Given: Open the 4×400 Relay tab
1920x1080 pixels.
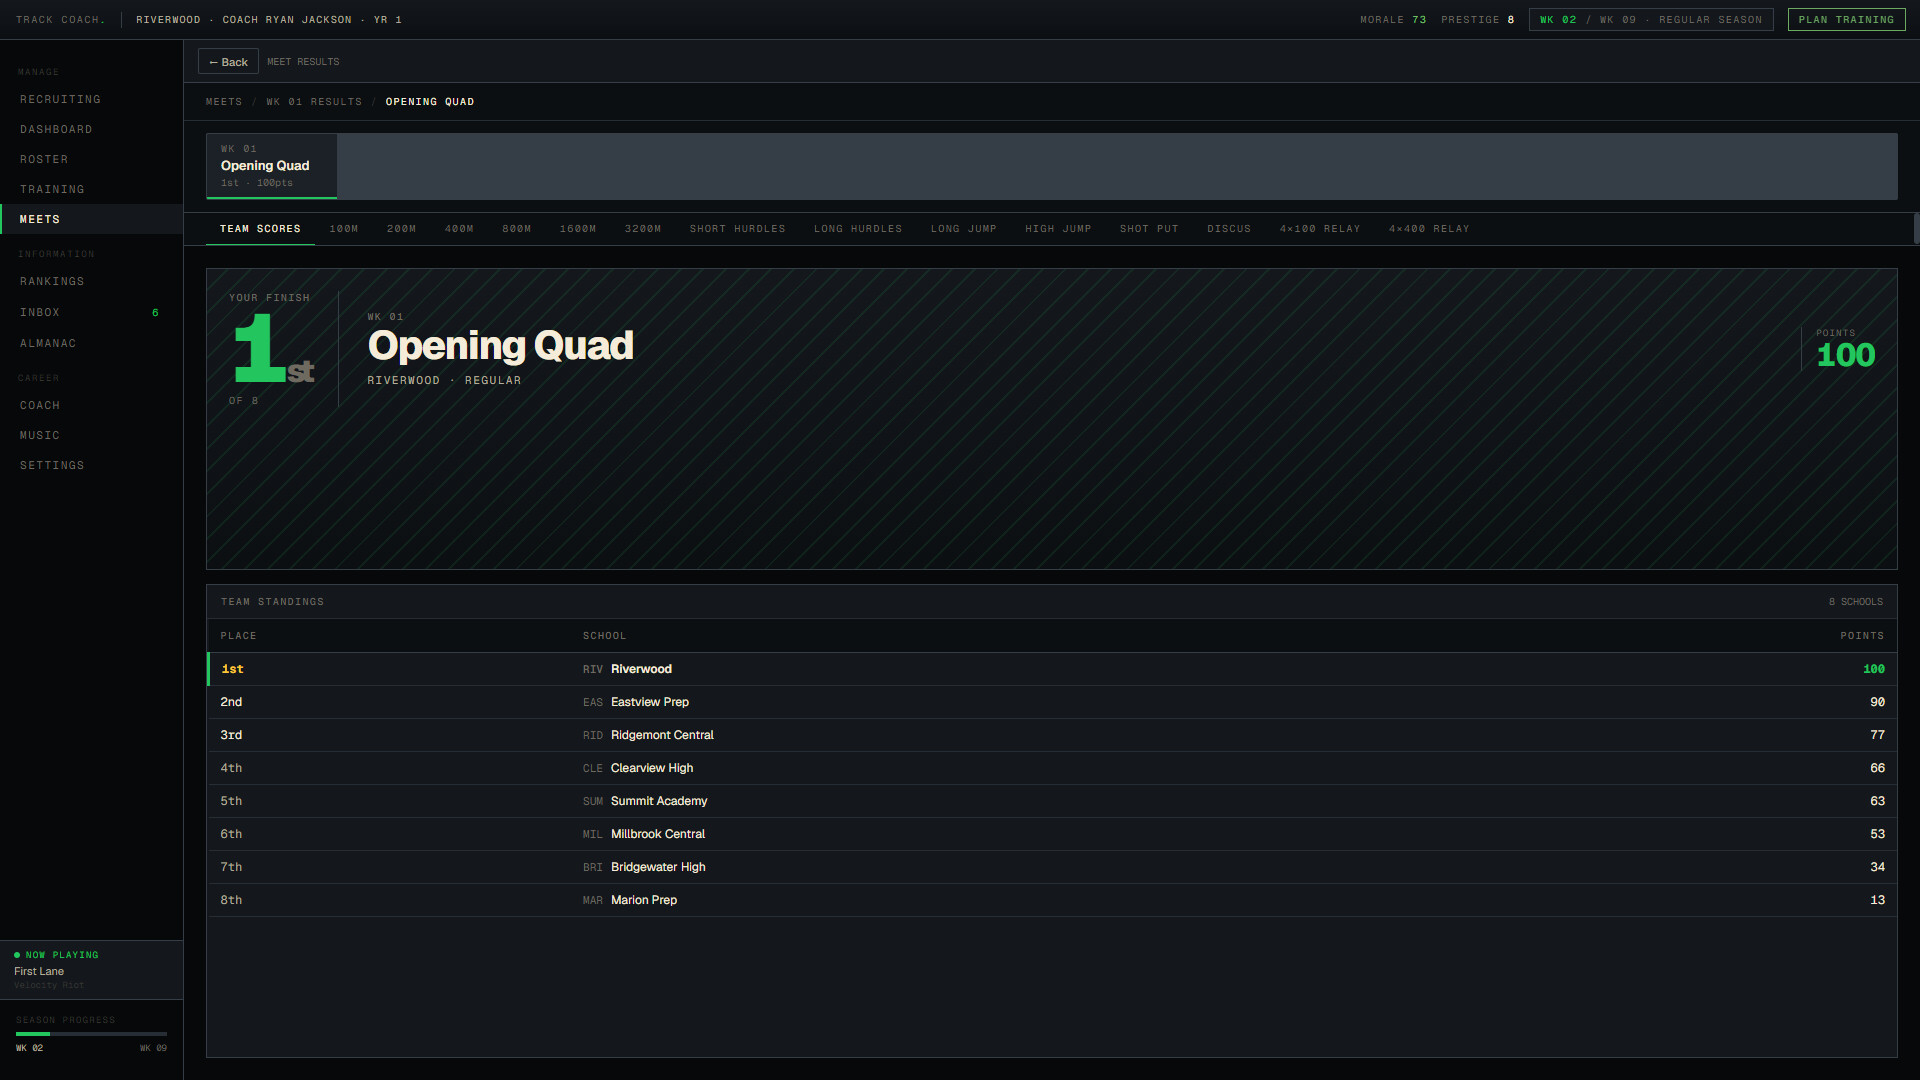Looking at the screenshot, I should [x=1429, y=229].
